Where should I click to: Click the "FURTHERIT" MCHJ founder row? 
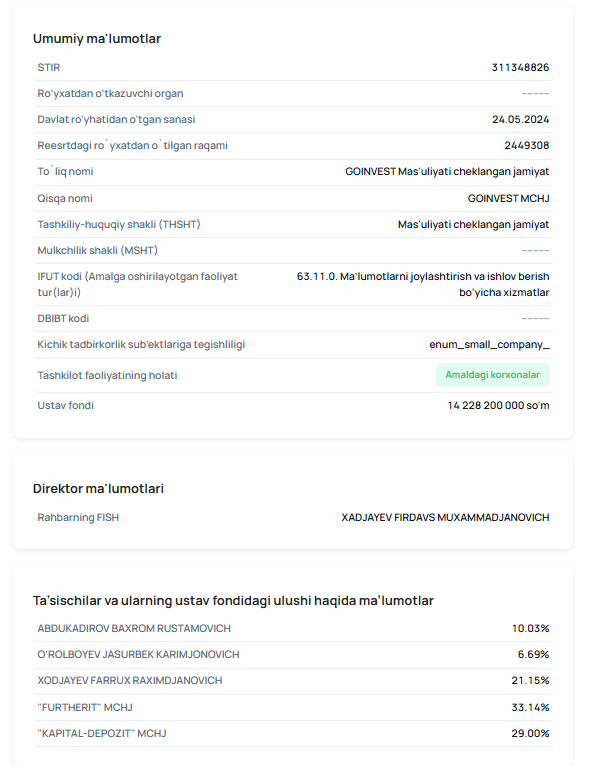point(293,707)
